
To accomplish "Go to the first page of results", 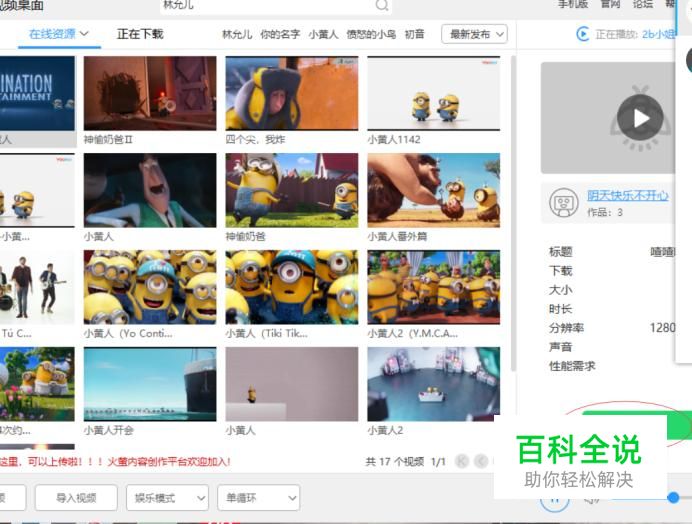I will [462, 461].
